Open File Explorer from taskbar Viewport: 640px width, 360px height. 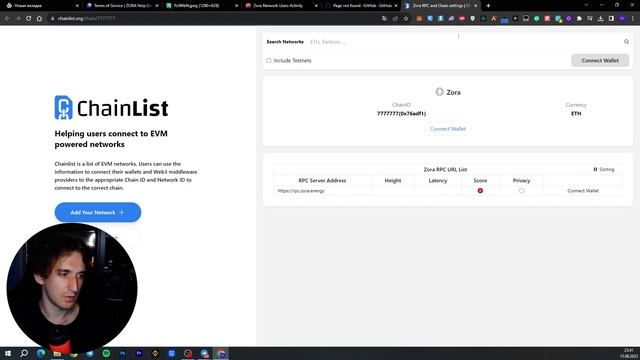pos(57,353)
